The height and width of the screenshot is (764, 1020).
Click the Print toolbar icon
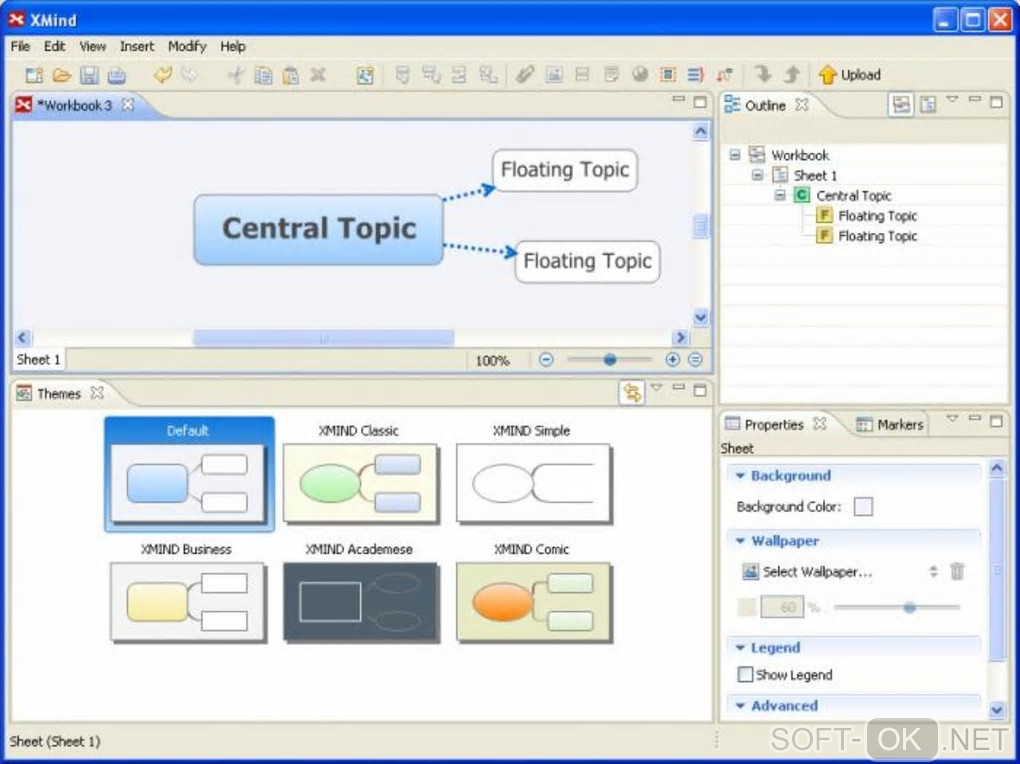click(116, 75)
